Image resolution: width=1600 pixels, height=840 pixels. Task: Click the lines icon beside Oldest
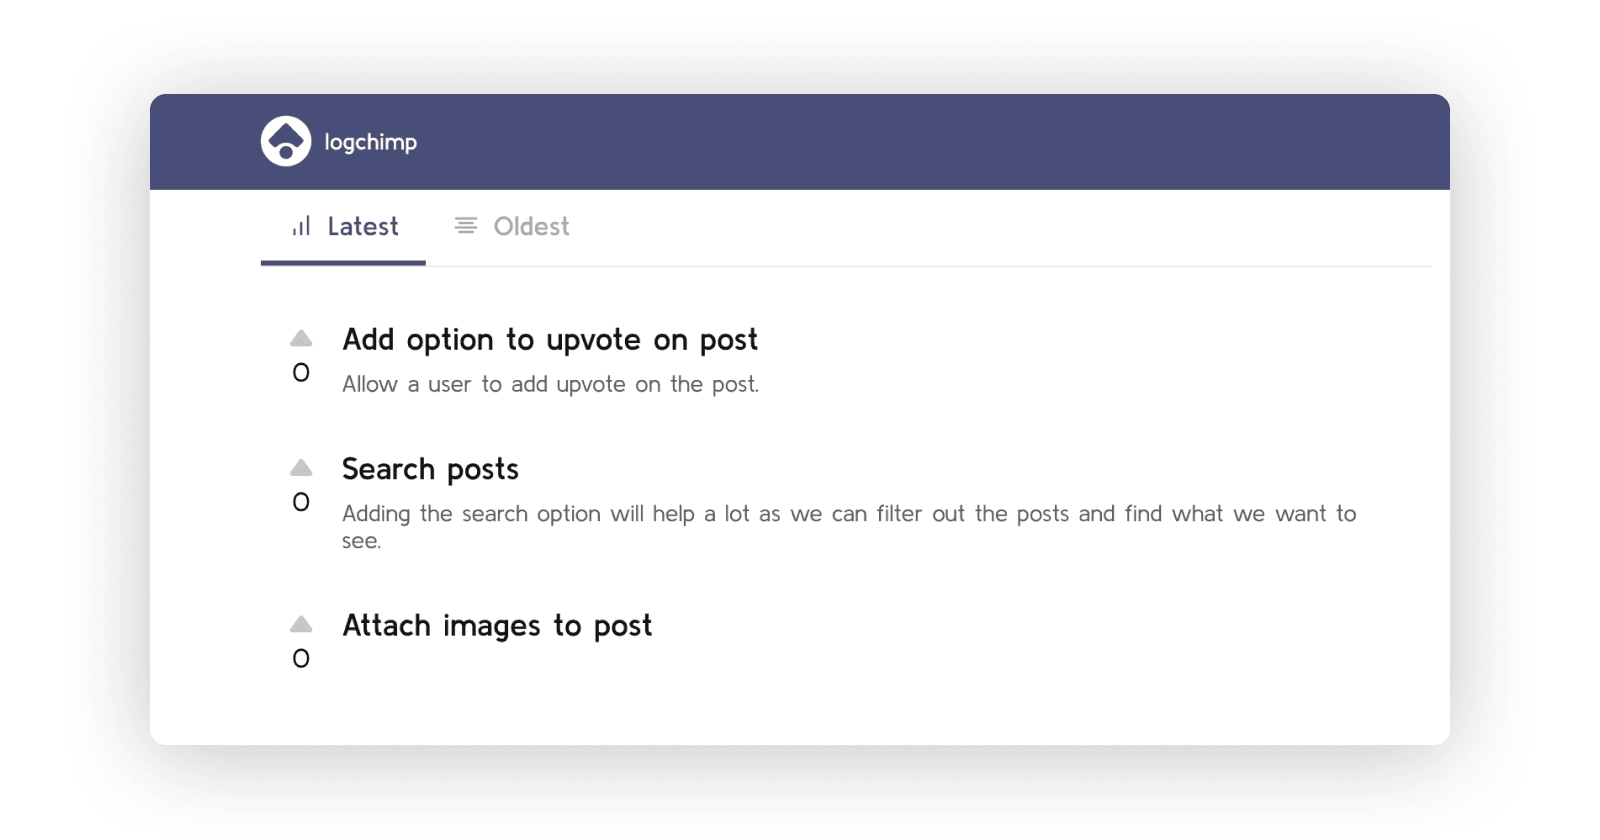(x=466, y=226)
